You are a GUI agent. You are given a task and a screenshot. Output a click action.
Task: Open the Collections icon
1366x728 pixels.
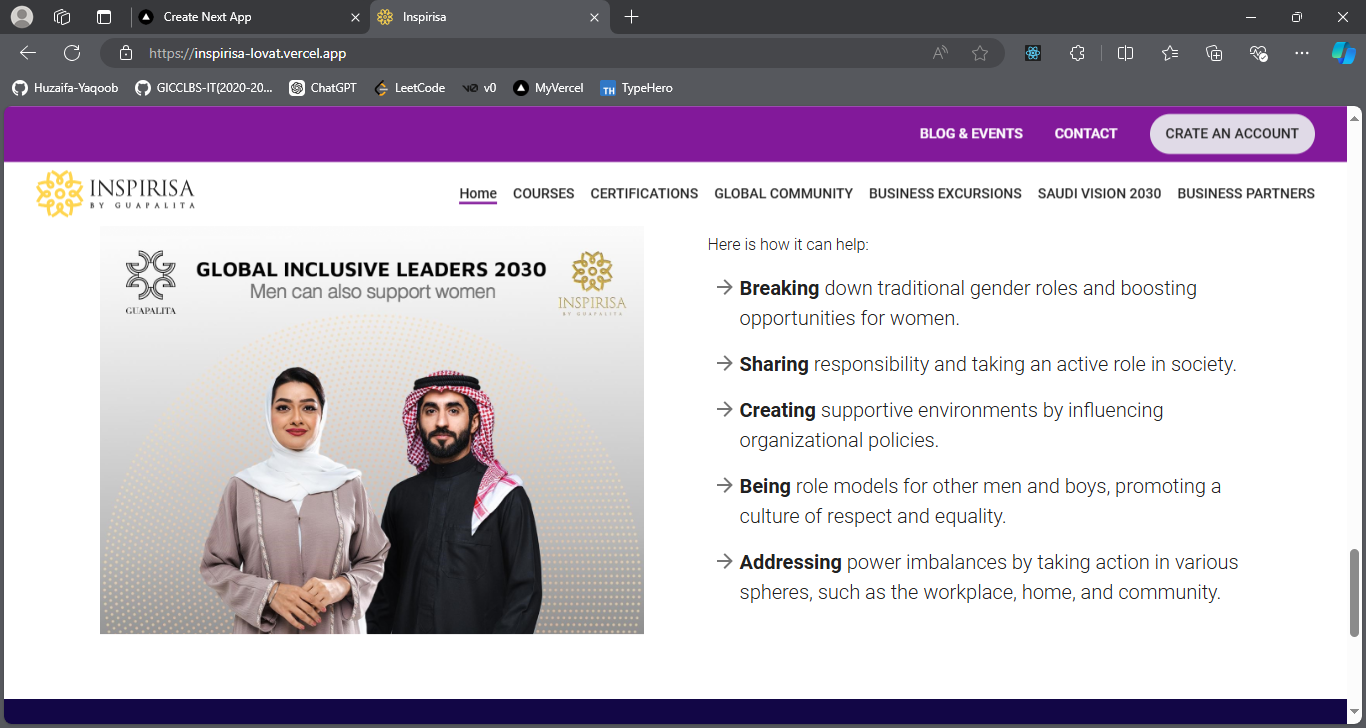point(1214,53)
